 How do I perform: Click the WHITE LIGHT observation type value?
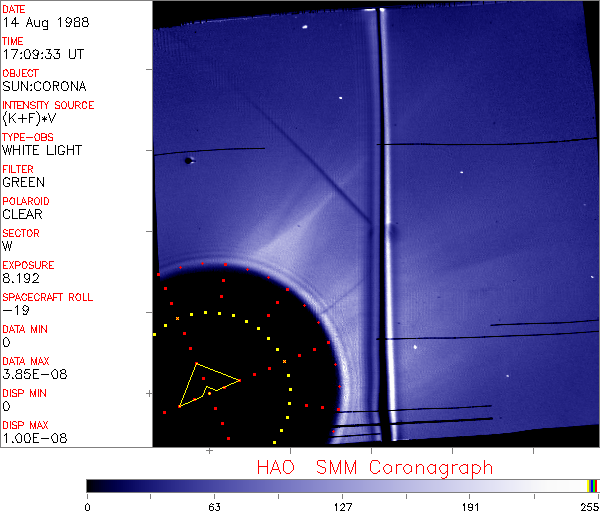(42, 150)
